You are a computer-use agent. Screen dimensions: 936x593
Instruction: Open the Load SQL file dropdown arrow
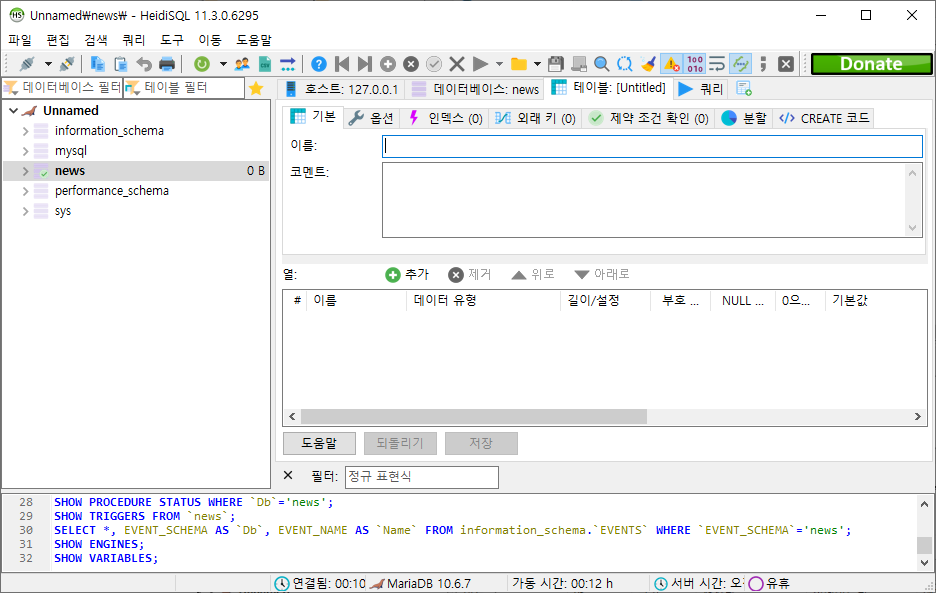pyautogui.click(x=537, y=64)
